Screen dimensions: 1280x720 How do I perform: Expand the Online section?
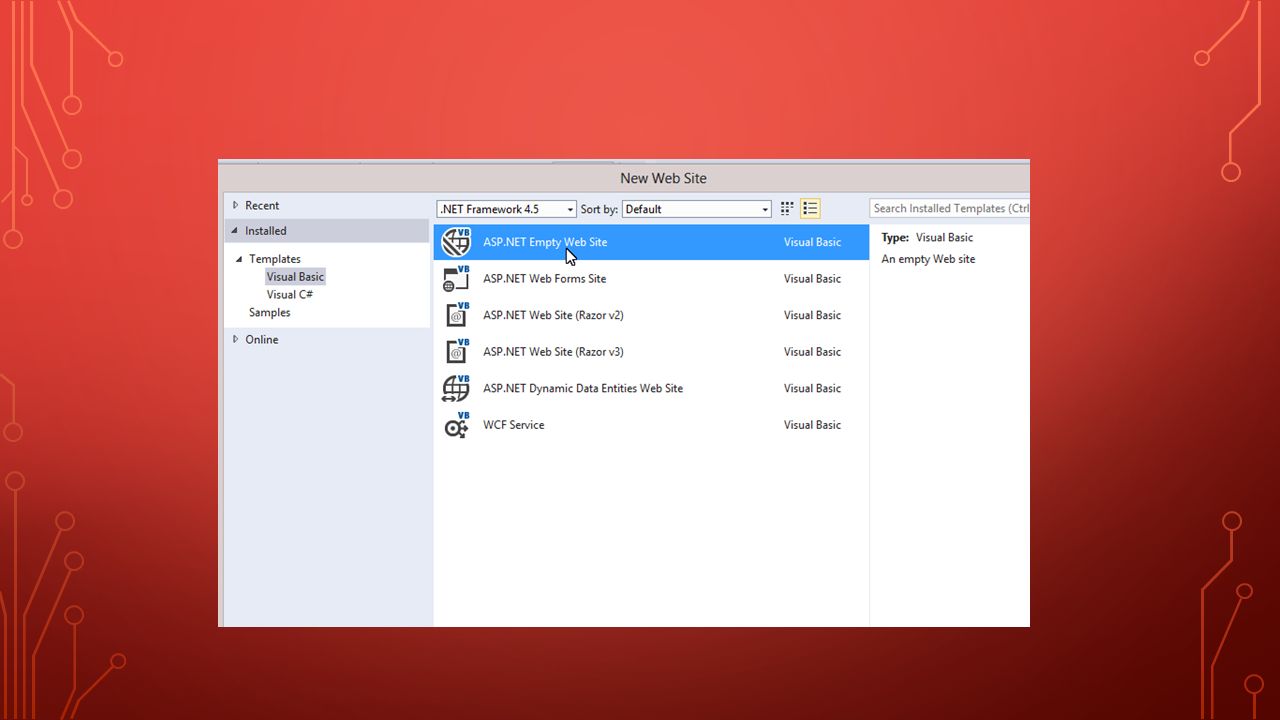236,339
